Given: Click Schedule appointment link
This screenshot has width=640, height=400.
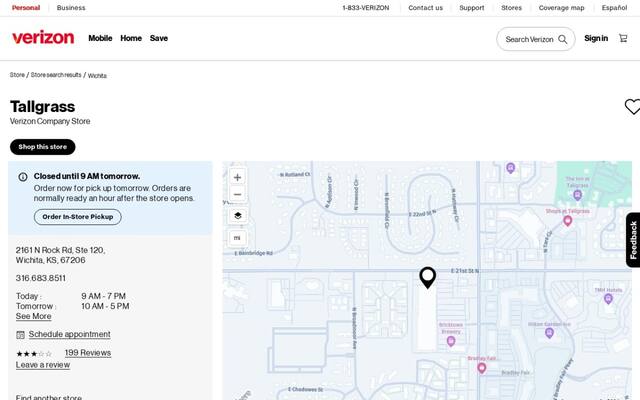Looking at the screenshot, I should 69,334.
